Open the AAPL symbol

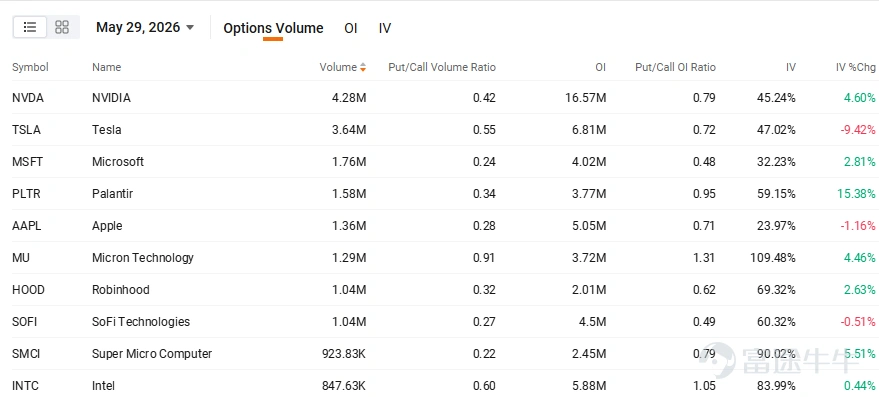point(26,226)
